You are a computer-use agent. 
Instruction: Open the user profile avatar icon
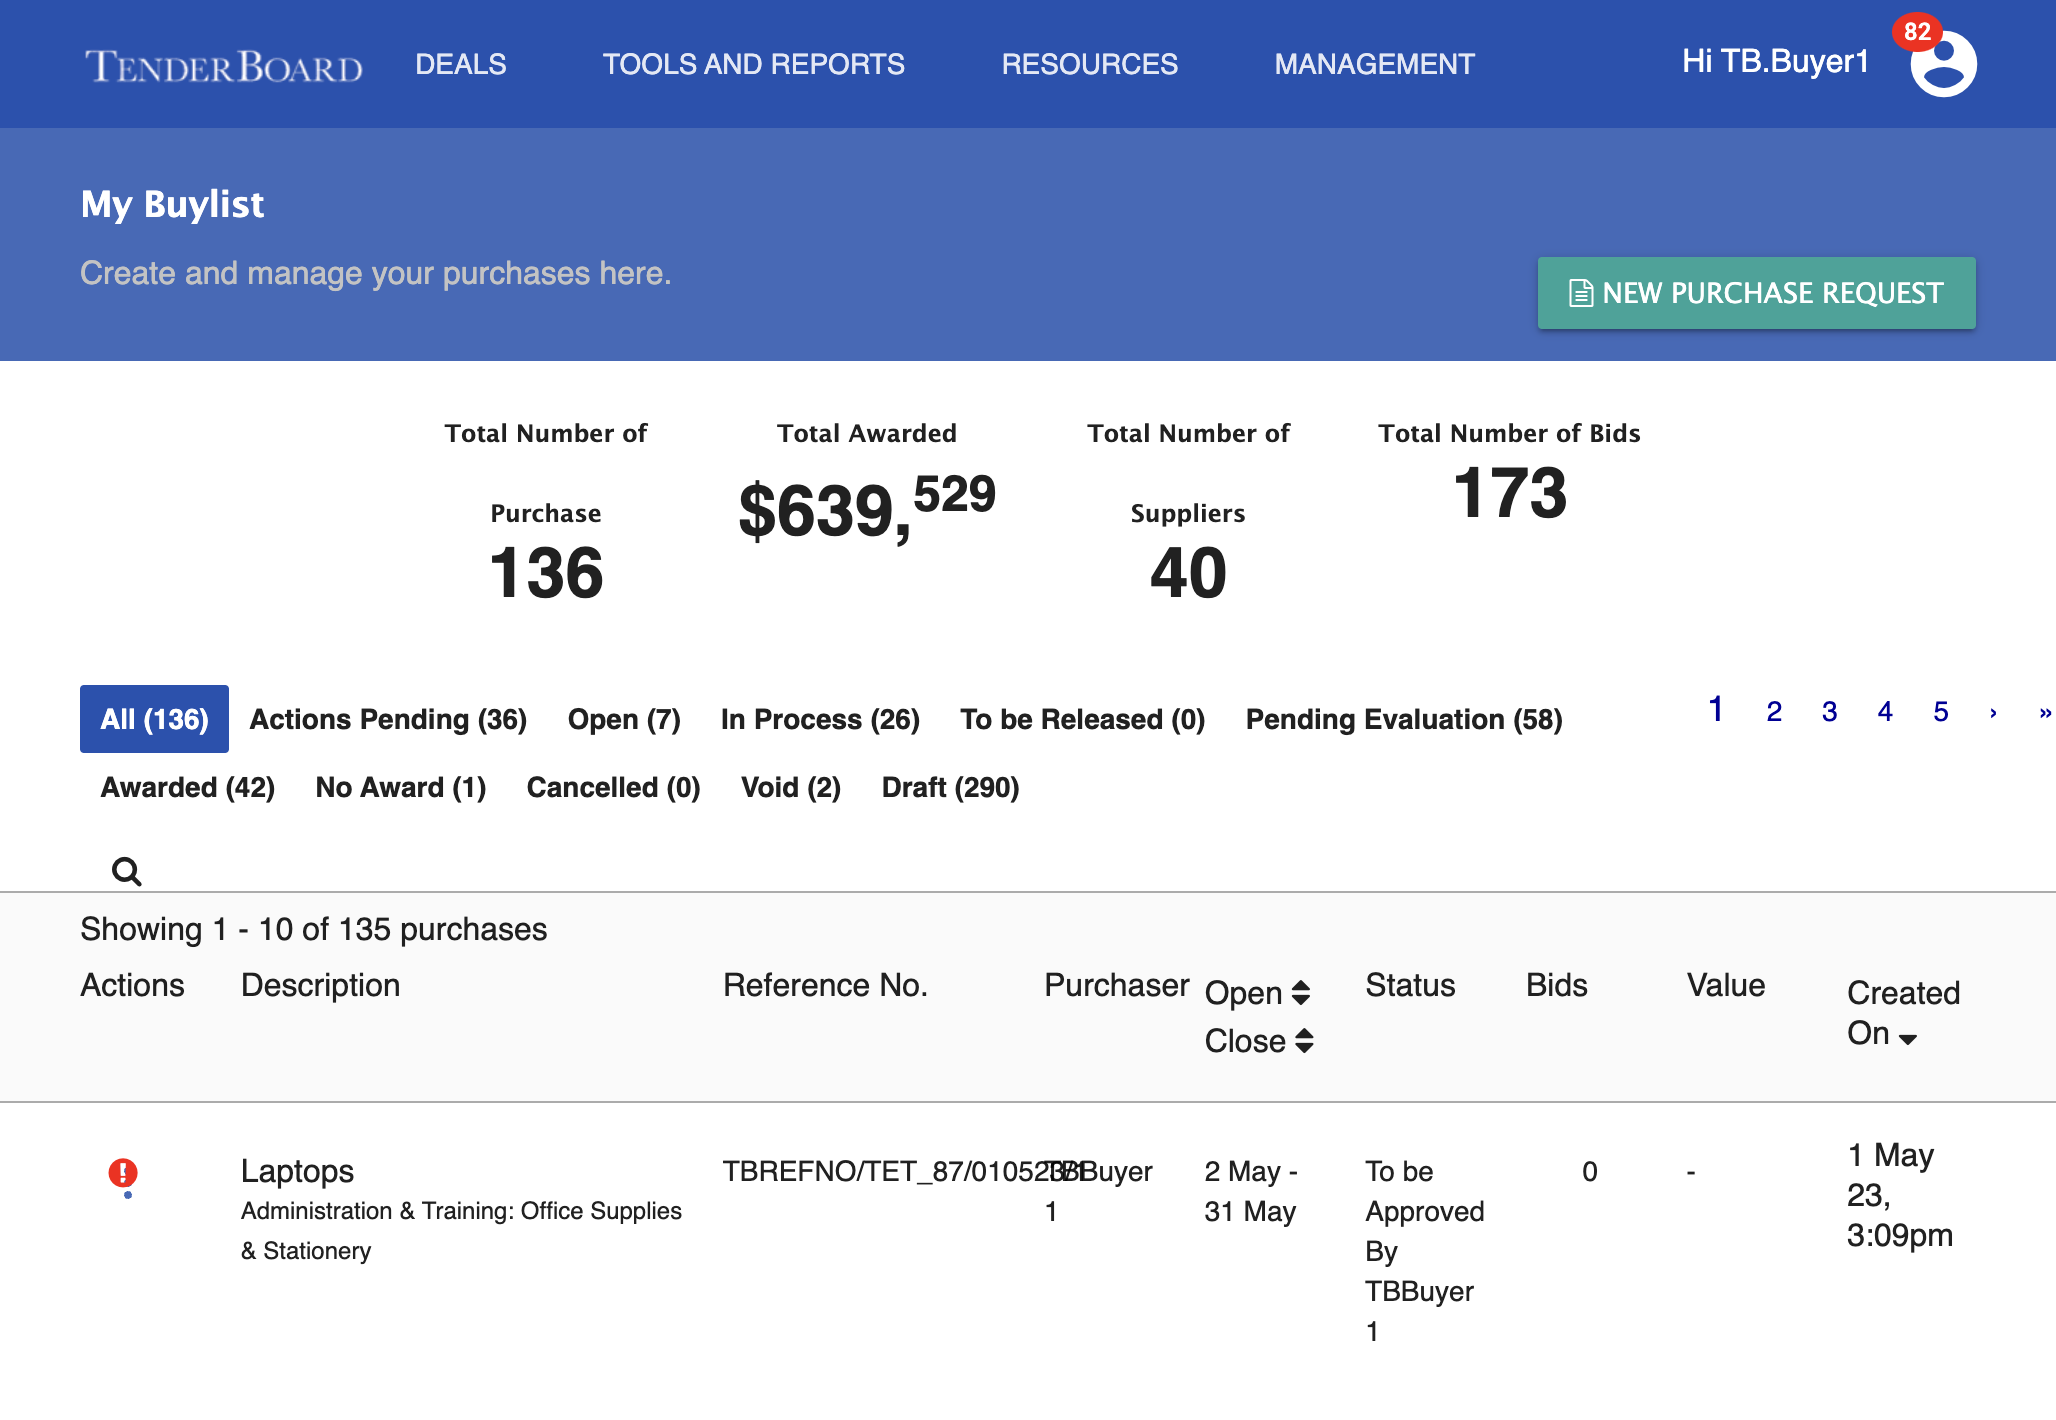(x=1943, y=64)
